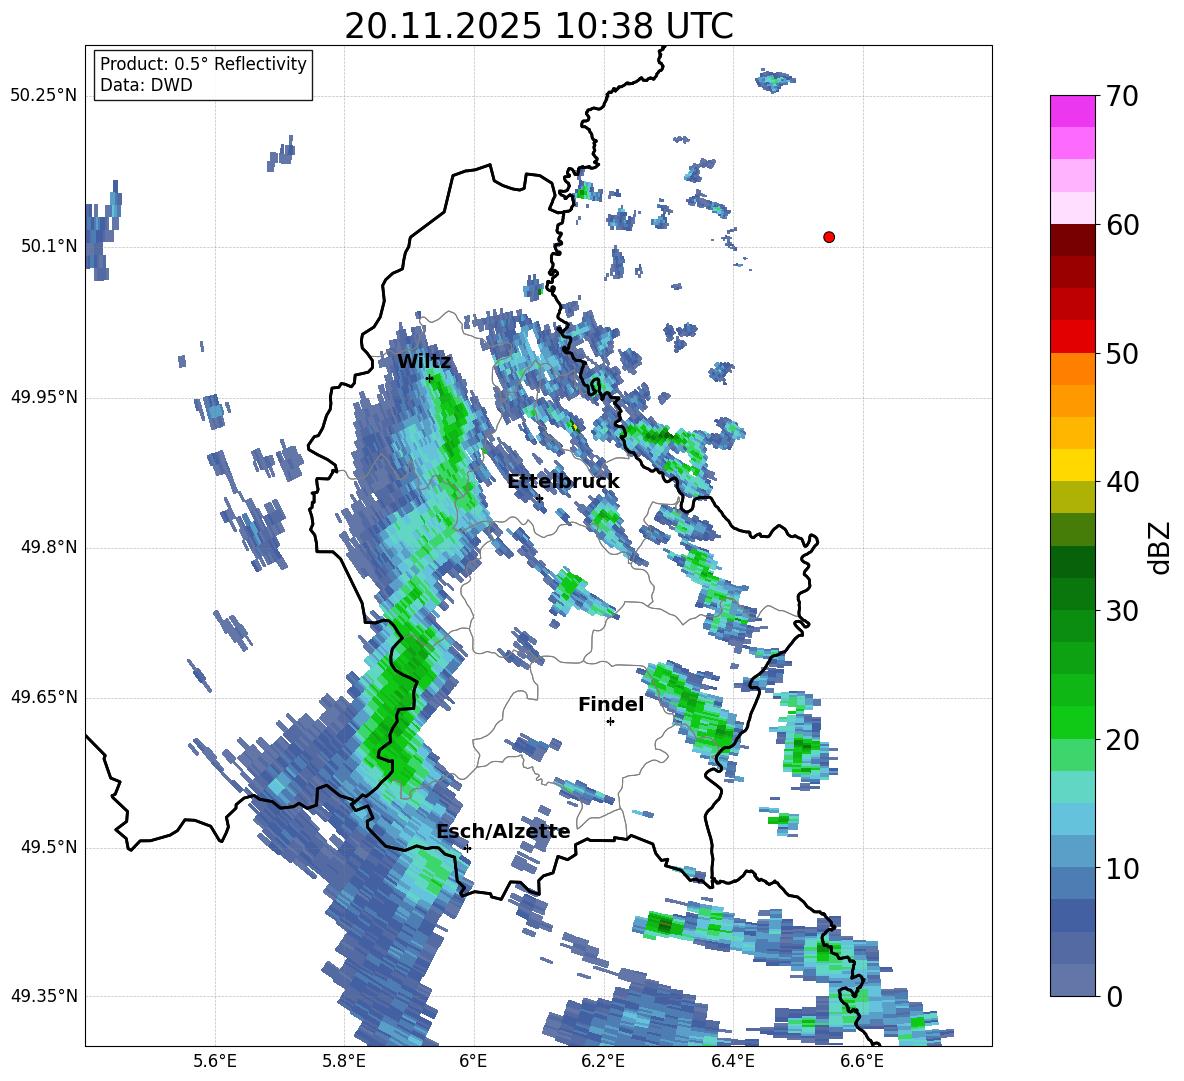
Task: Click the 6°E longitude label
Action: (x=473, y=1062)
